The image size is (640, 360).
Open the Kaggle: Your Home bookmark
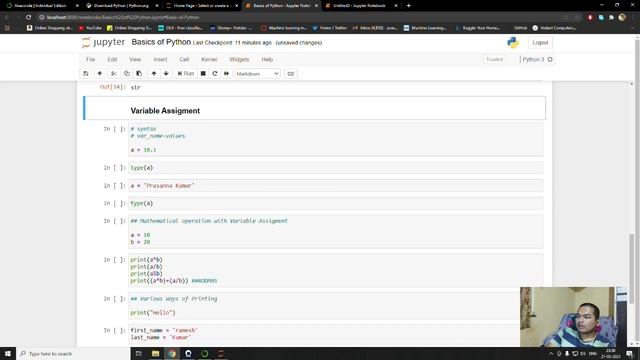[x=477, y=28]
